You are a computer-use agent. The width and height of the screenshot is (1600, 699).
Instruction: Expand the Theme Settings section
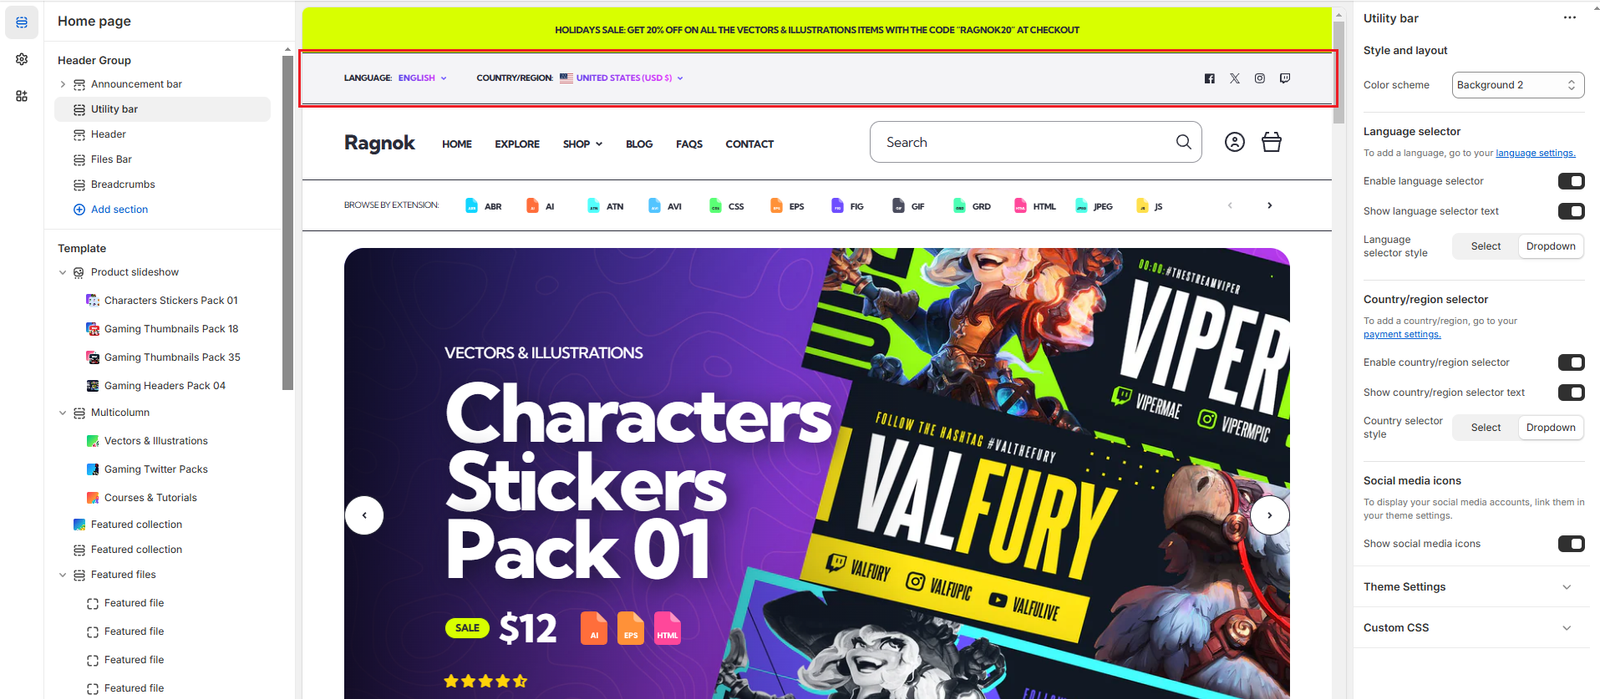[x=1468, y=587]
